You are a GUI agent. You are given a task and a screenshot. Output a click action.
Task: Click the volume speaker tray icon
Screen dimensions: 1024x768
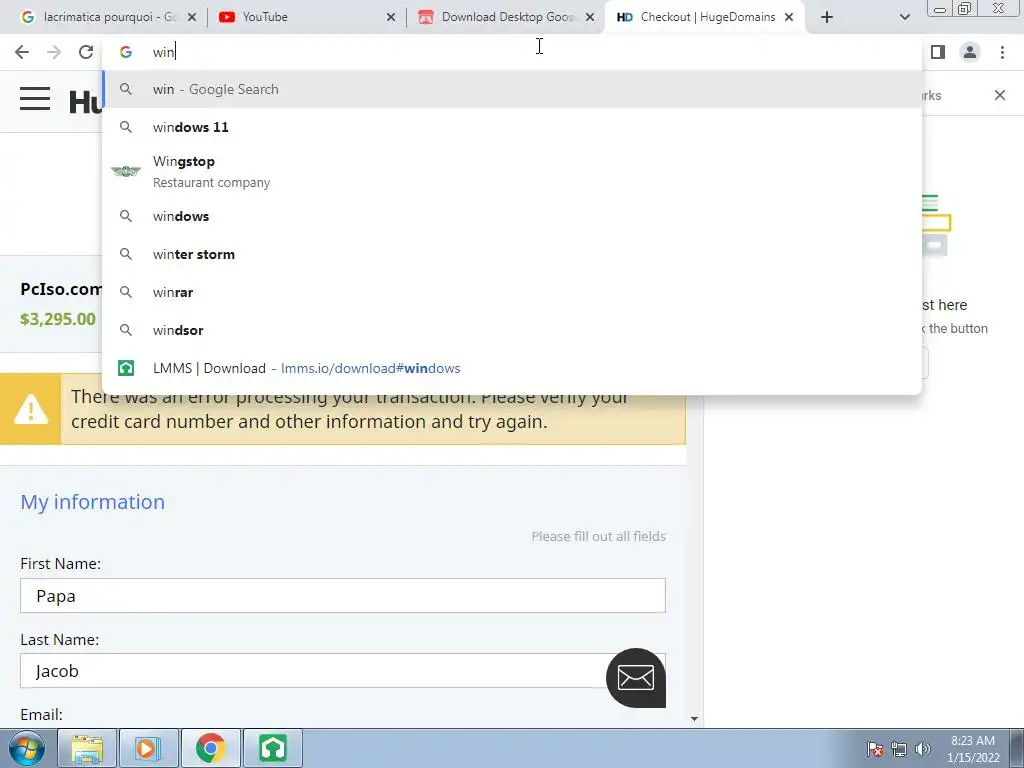pyautogui.click(x=923, y=749)
